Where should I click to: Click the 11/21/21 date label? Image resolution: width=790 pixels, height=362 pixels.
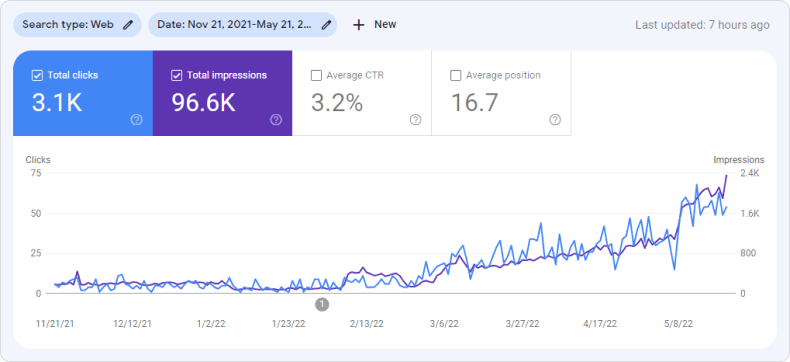click(55, 324)
